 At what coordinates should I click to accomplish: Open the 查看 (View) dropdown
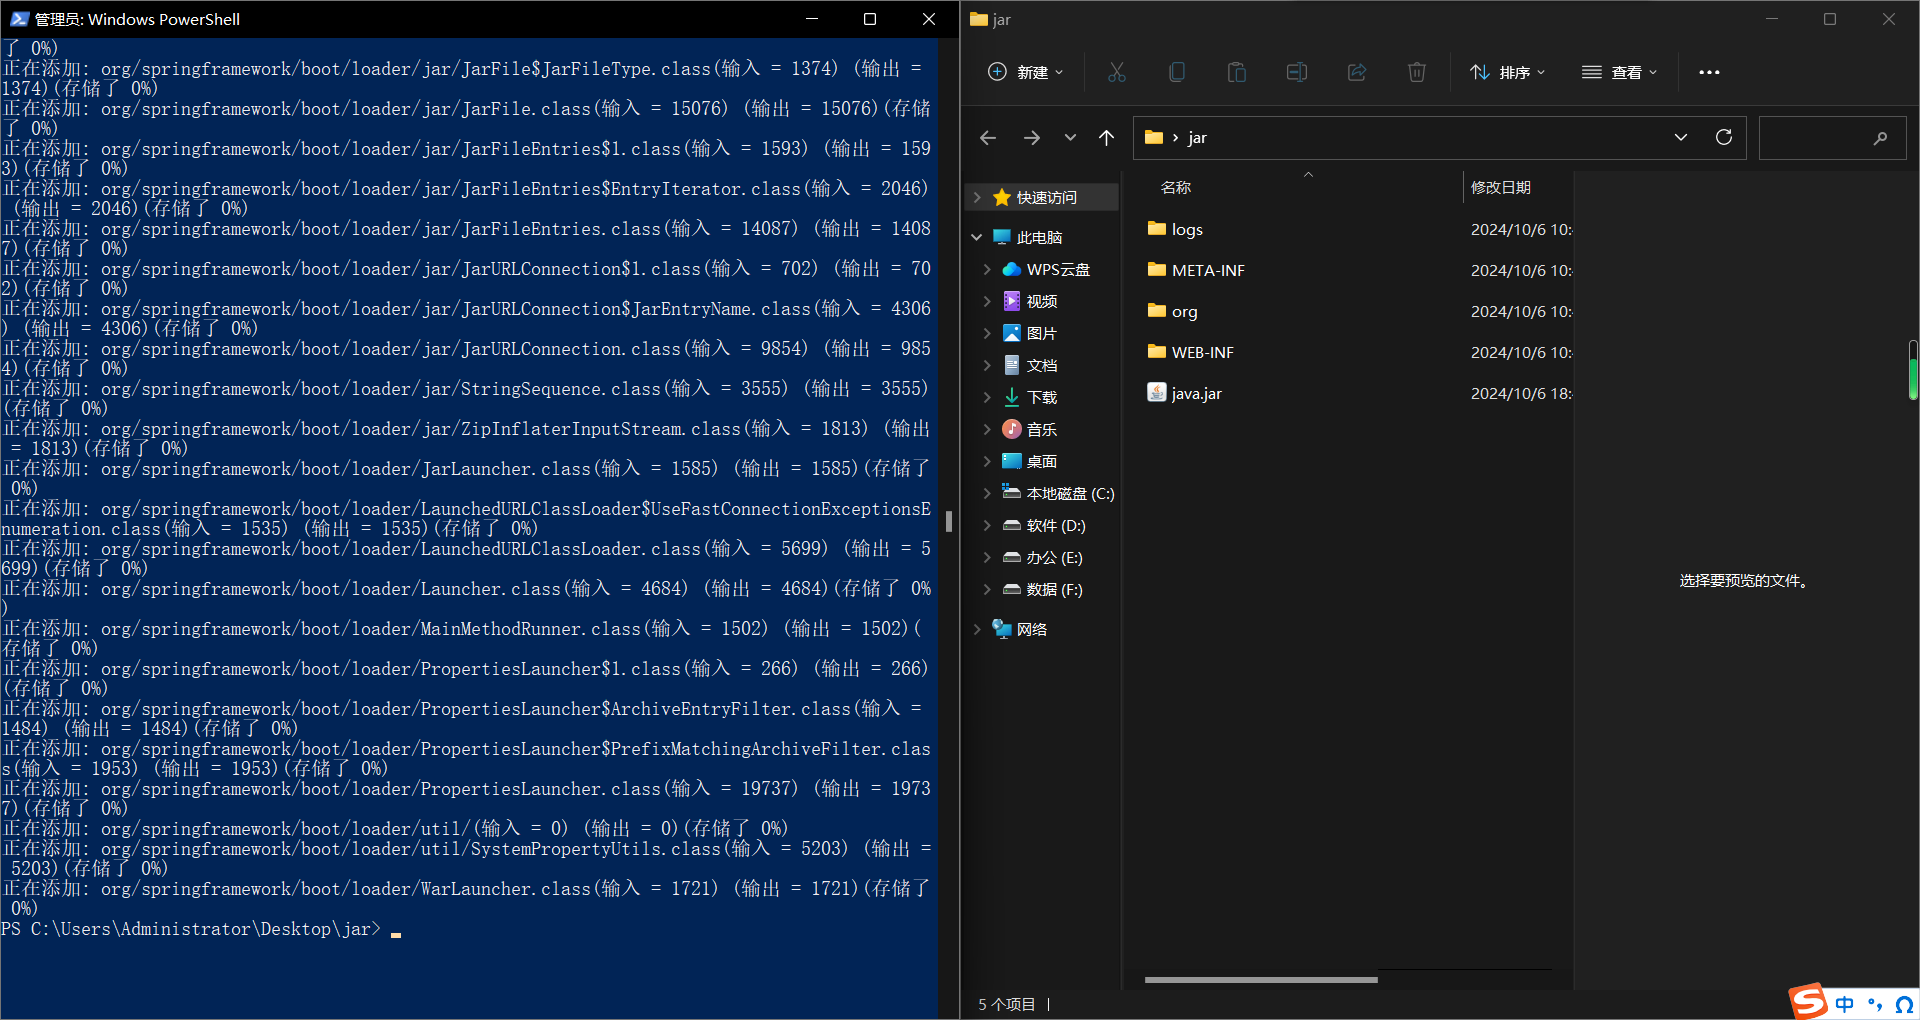pyautogui.click(x=1620, y=72)
